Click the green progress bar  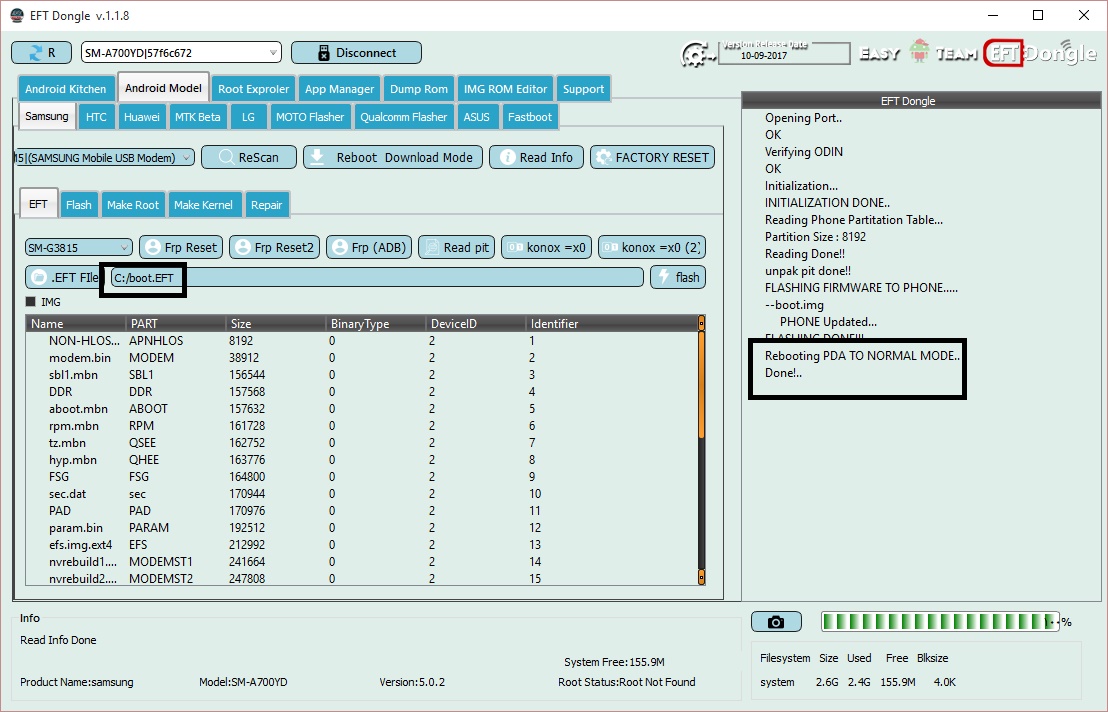(x=941, y=622)
